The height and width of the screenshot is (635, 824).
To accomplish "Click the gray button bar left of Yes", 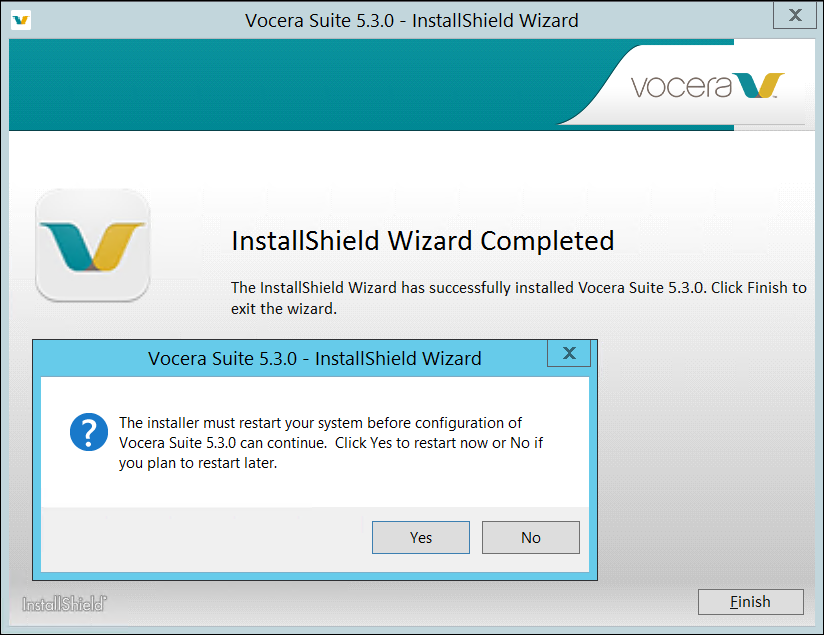I will coord(200,538).
